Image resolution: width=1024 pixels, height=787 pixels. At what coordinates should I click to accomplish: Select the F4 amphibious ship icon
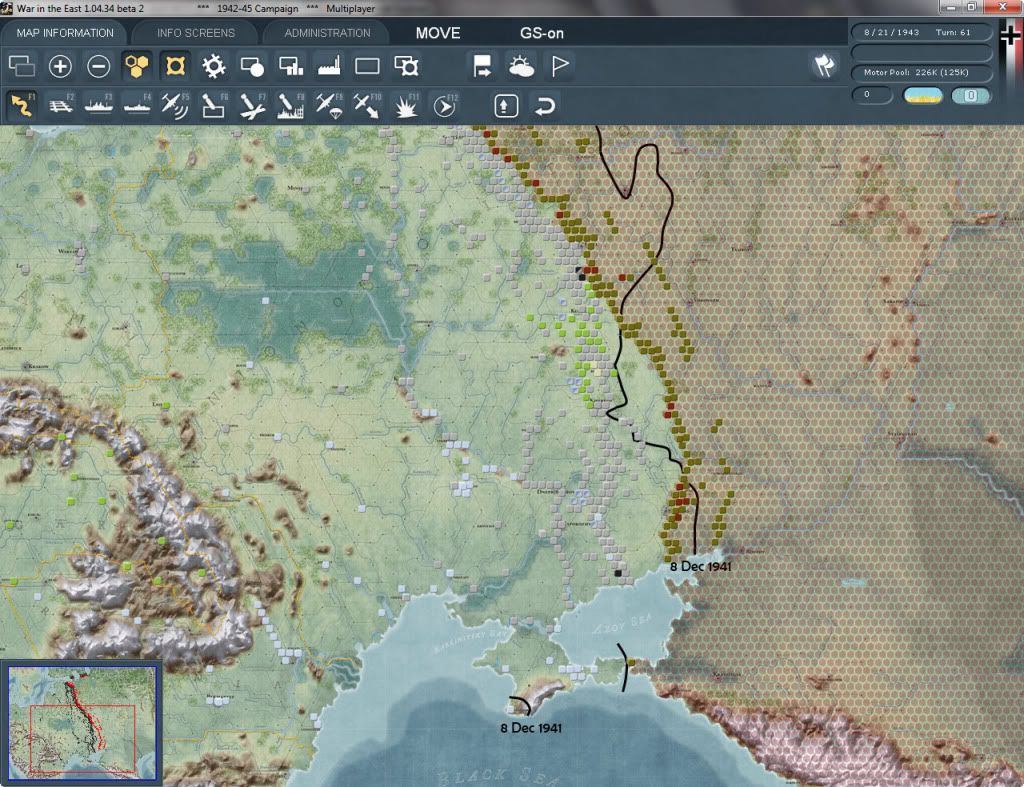137,105
